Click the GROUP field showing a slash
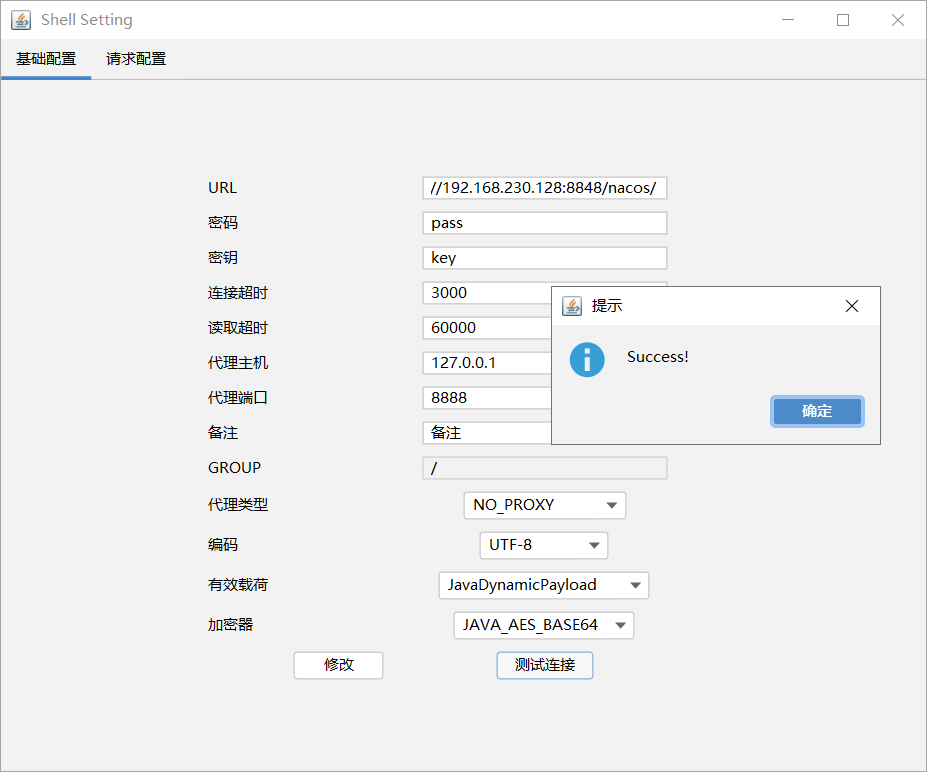The image size is (927, 772). pos(545,468)
